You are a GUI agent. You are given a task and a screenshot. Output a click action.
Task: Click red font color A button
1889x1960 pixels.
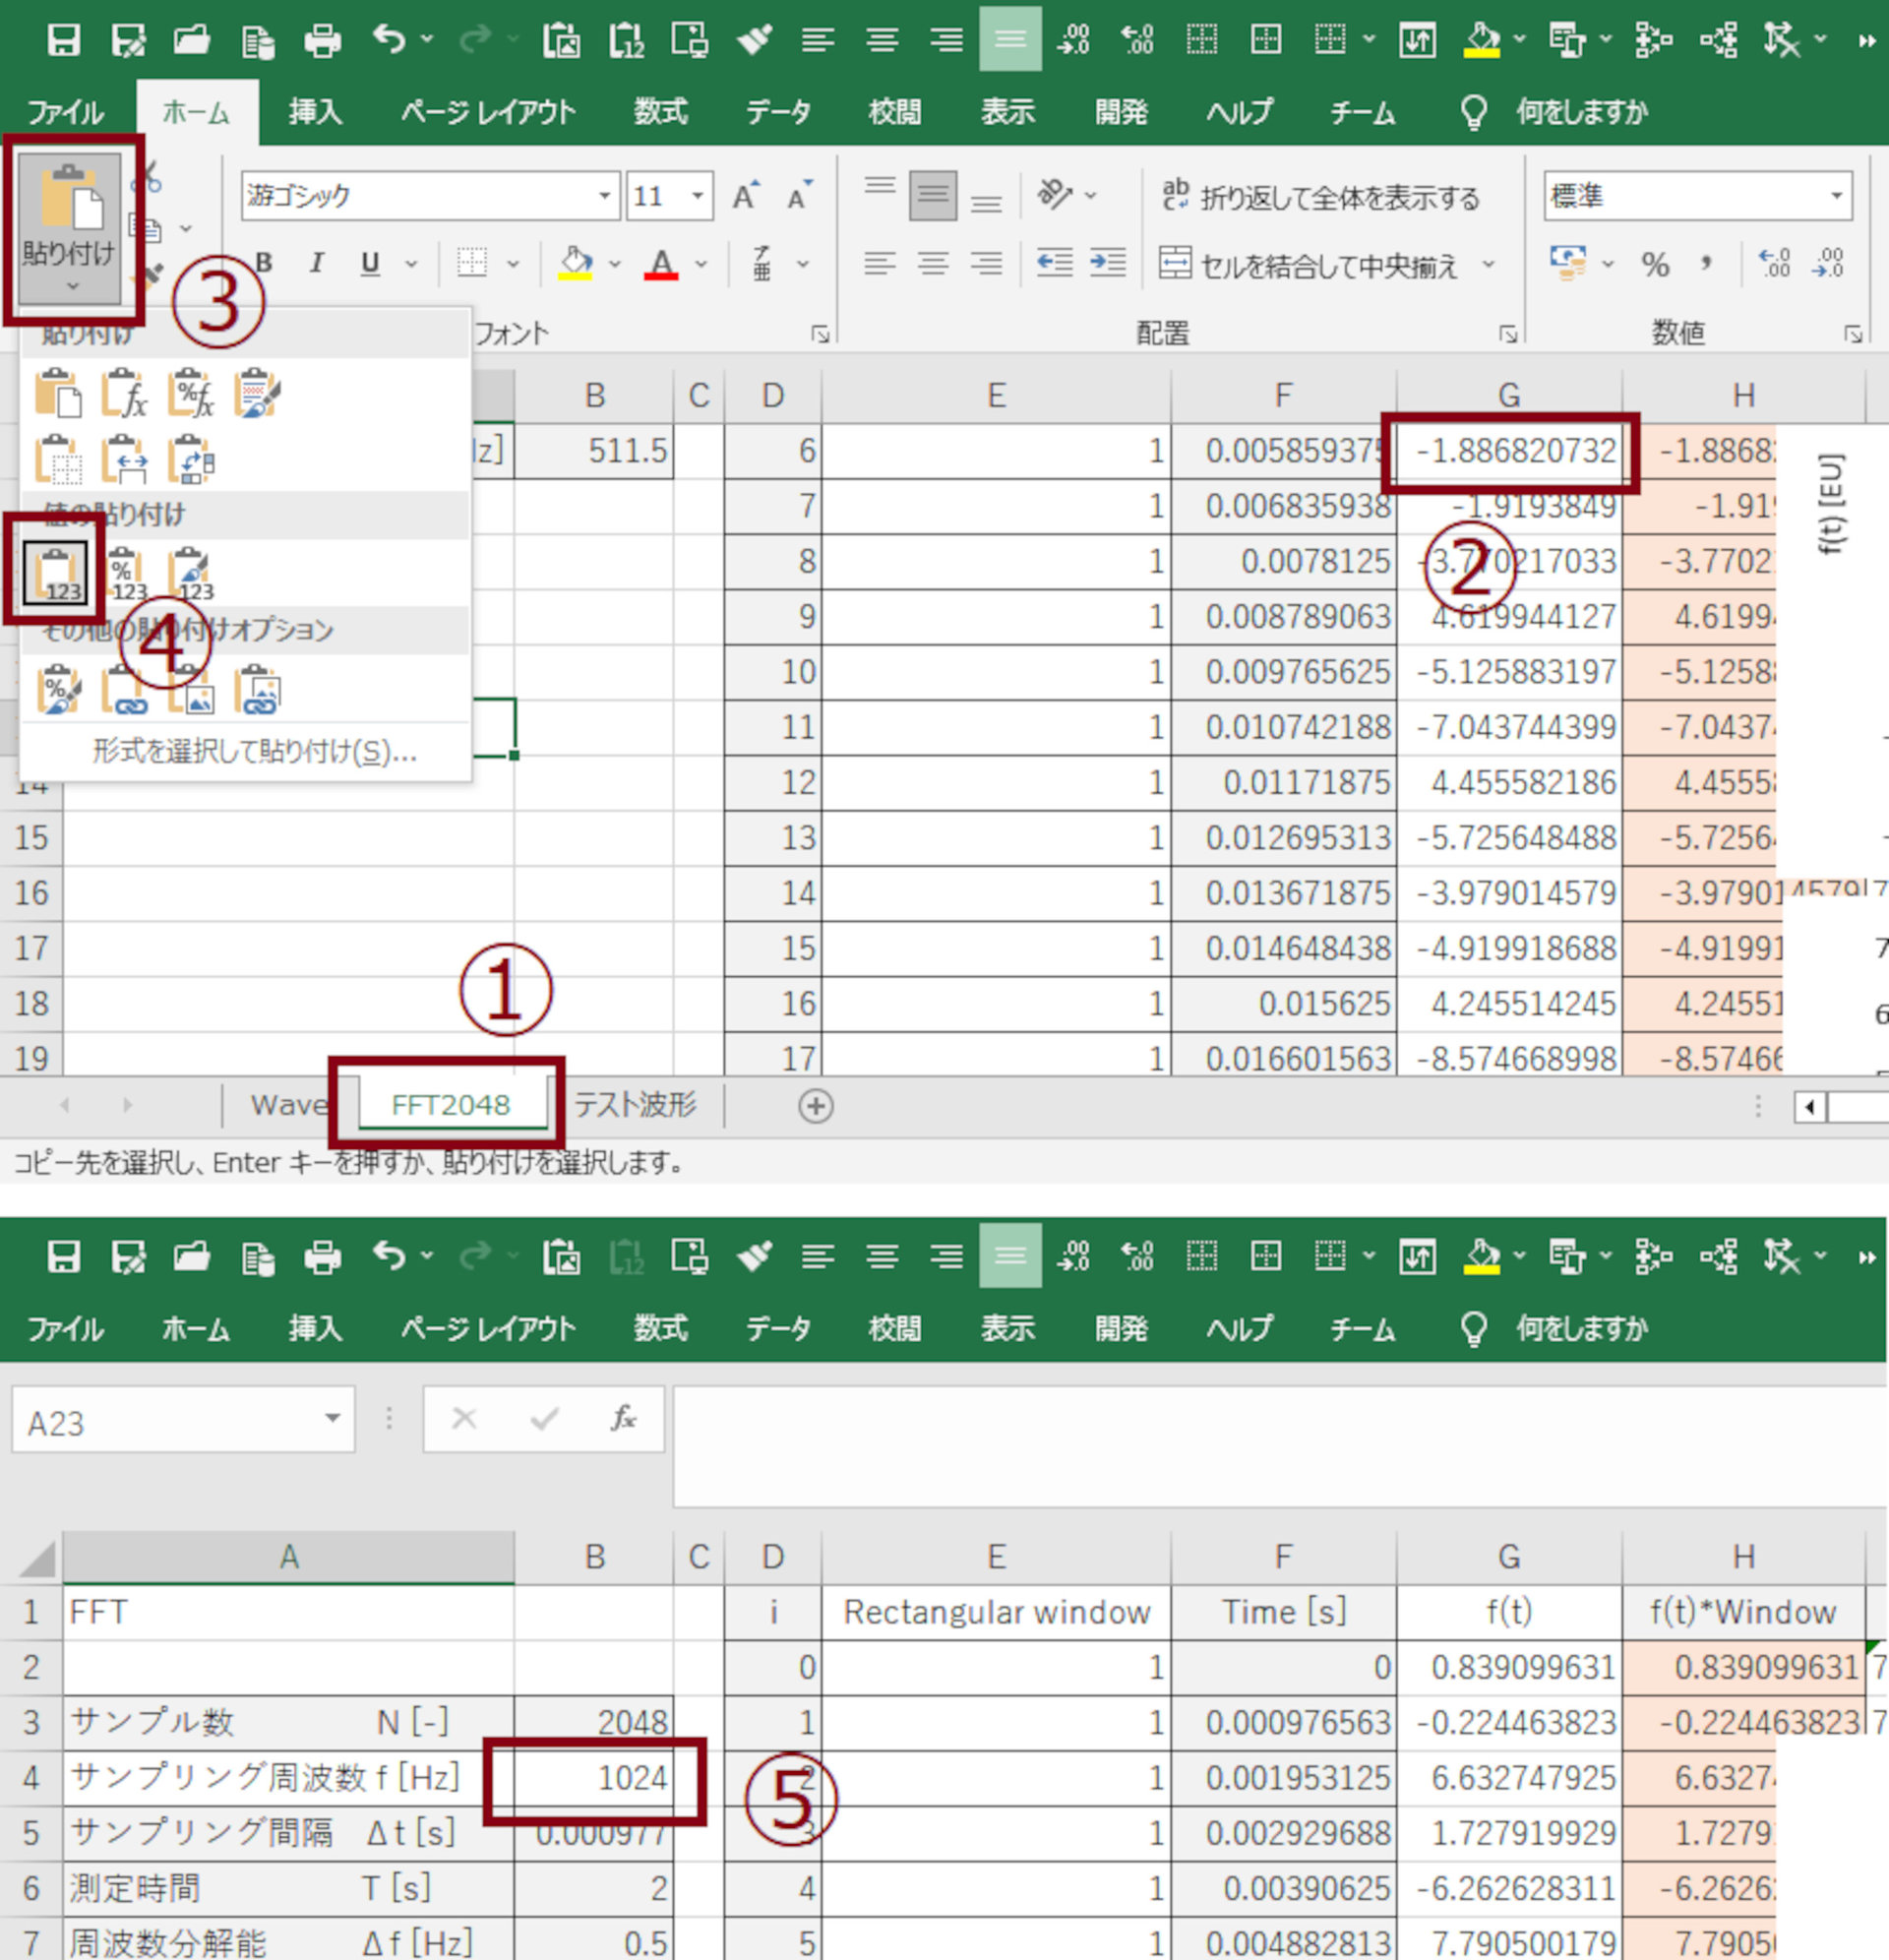661,263
